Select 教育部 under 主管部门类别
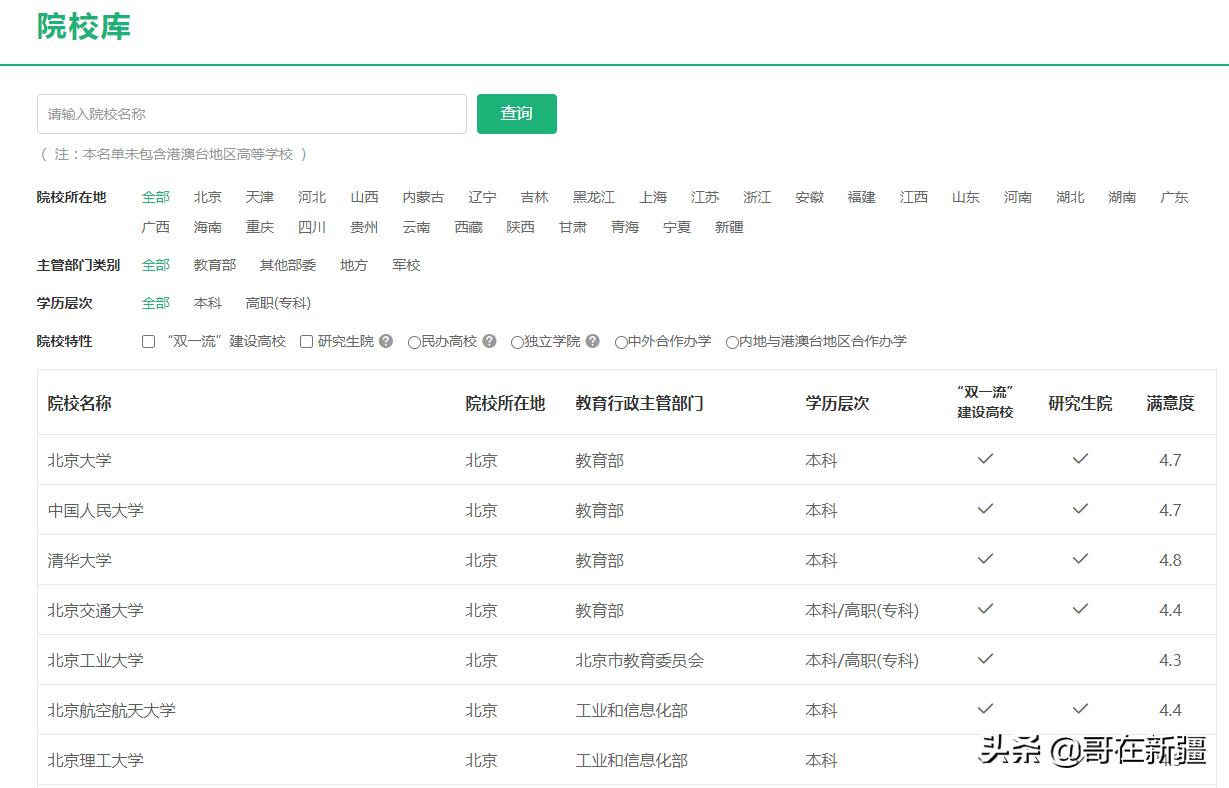The image size is (1229, 788). coord(214,265)
